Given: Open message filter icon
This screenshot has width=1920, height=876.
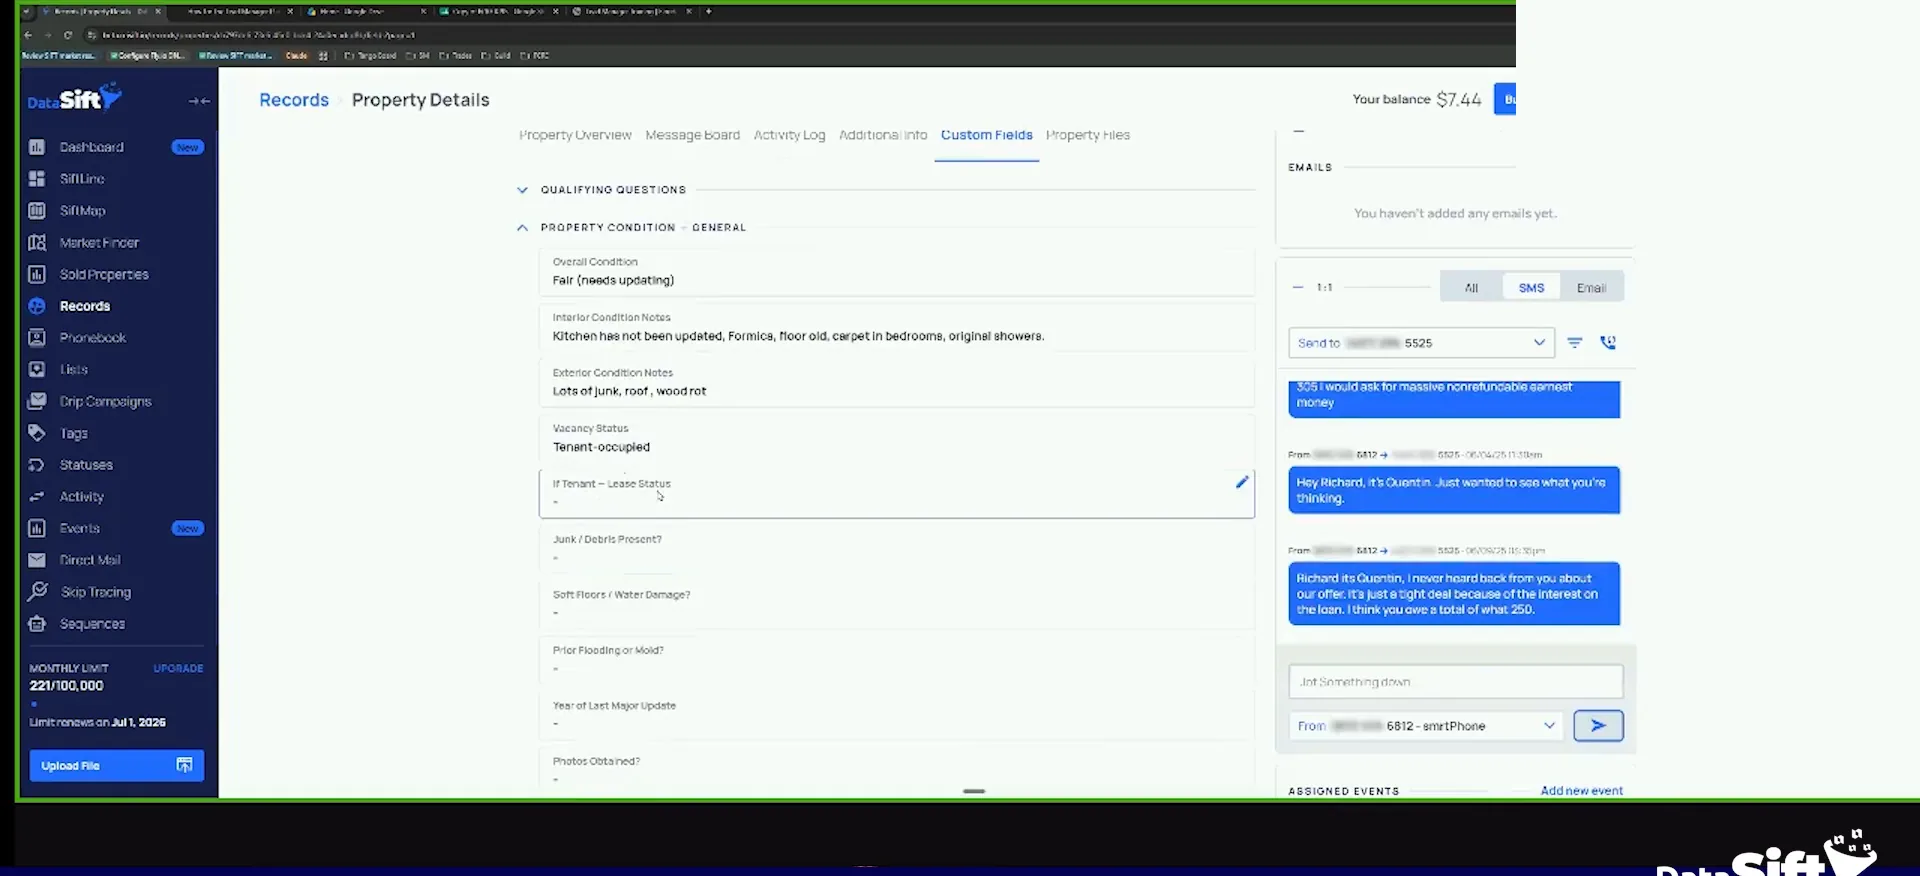Looking at the screenshot, I should tap(1574, 343).
